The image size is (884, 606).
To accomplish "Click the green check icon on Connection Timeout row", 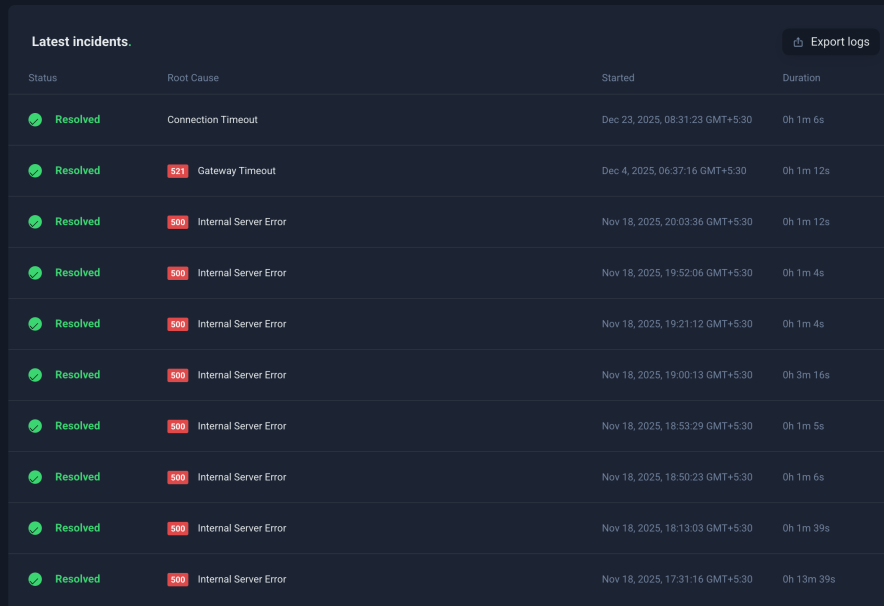I will (x=35, y=119).
